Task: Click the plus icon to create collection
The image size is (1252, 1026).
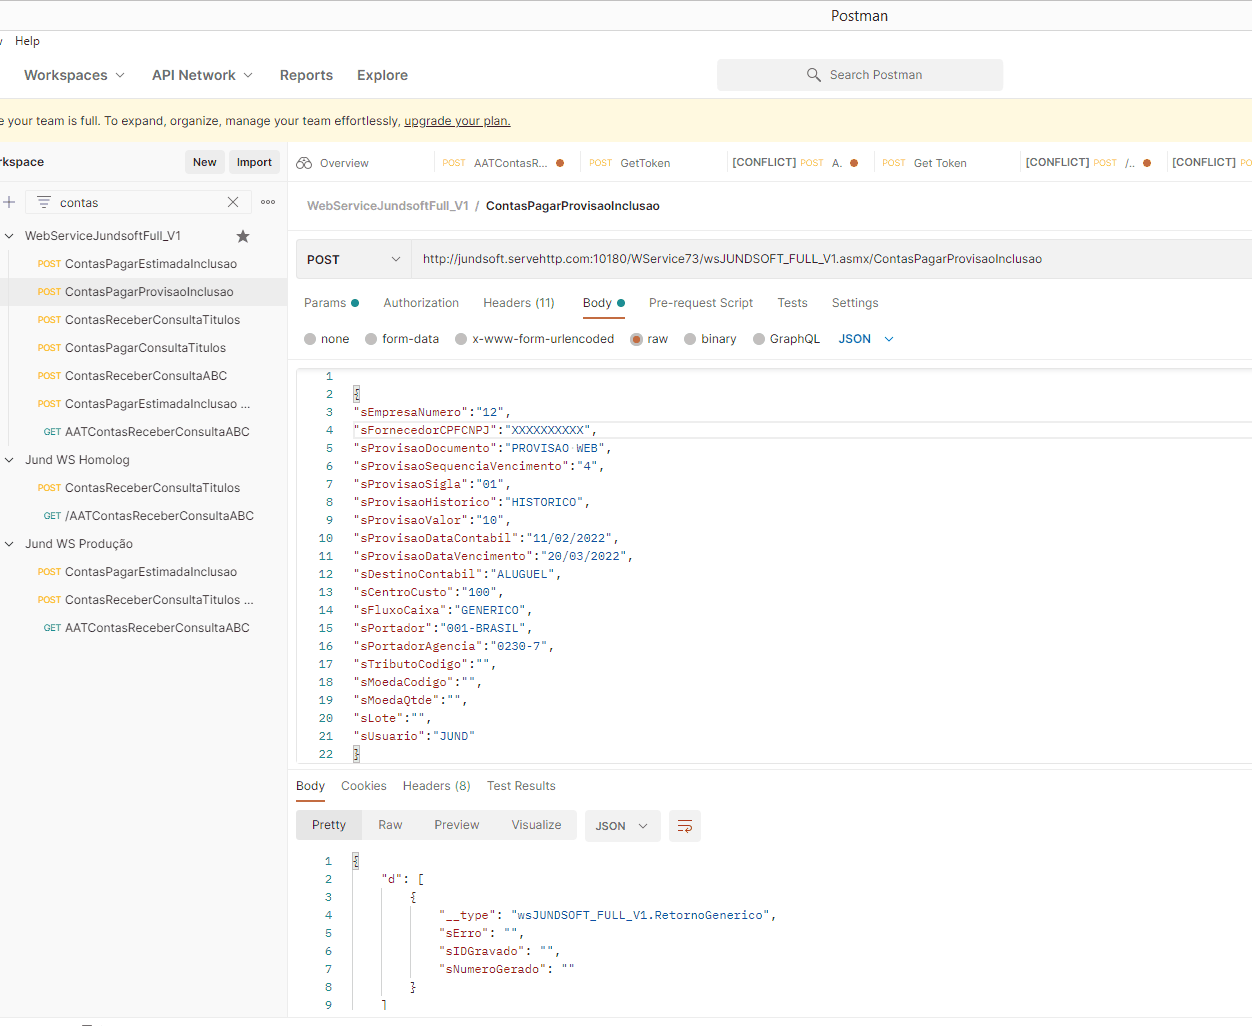Action: tap(9, 202)
